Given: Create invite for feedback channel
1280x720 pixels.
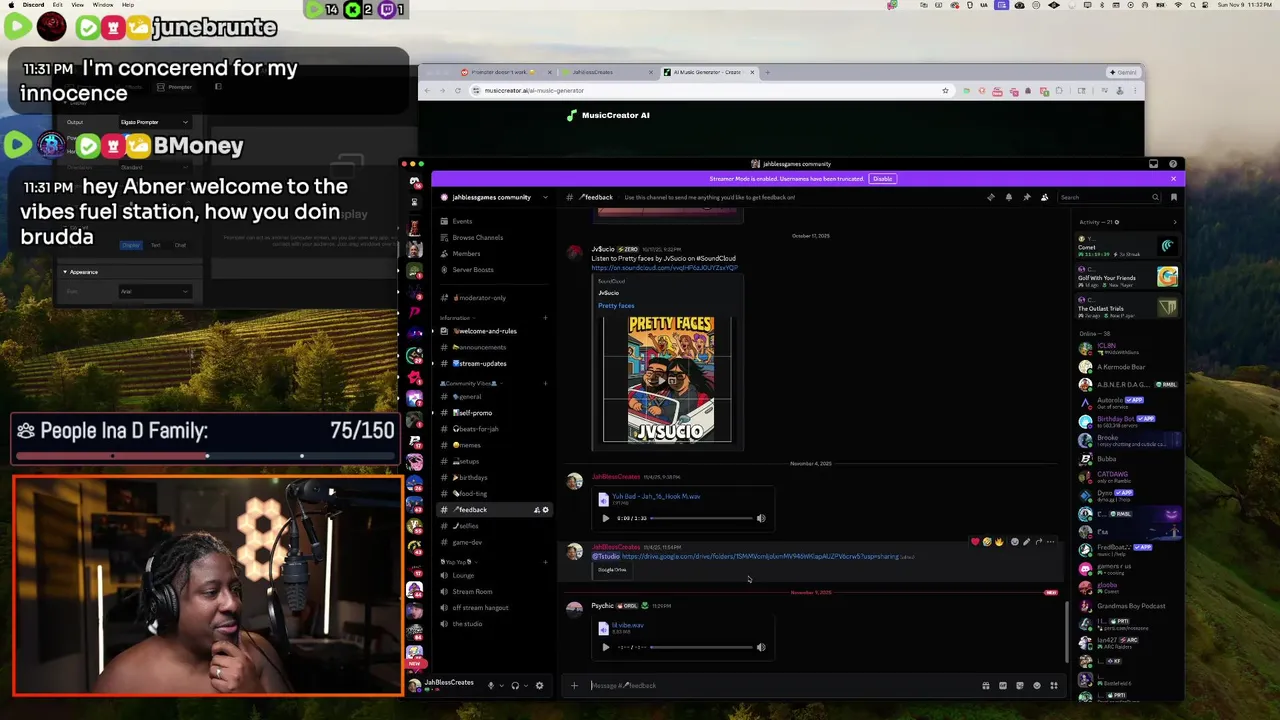Looking at the screenshot, I should pos(537,510).
